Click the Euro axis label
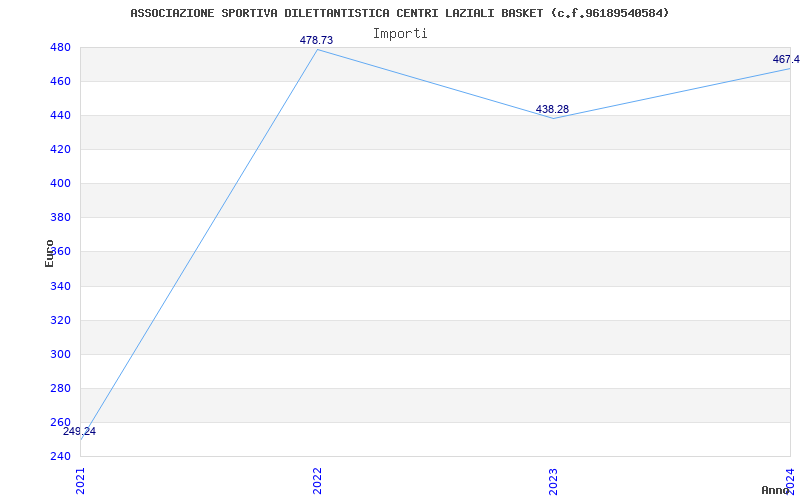Screen dimensions: 800x500 pos(49,253)
